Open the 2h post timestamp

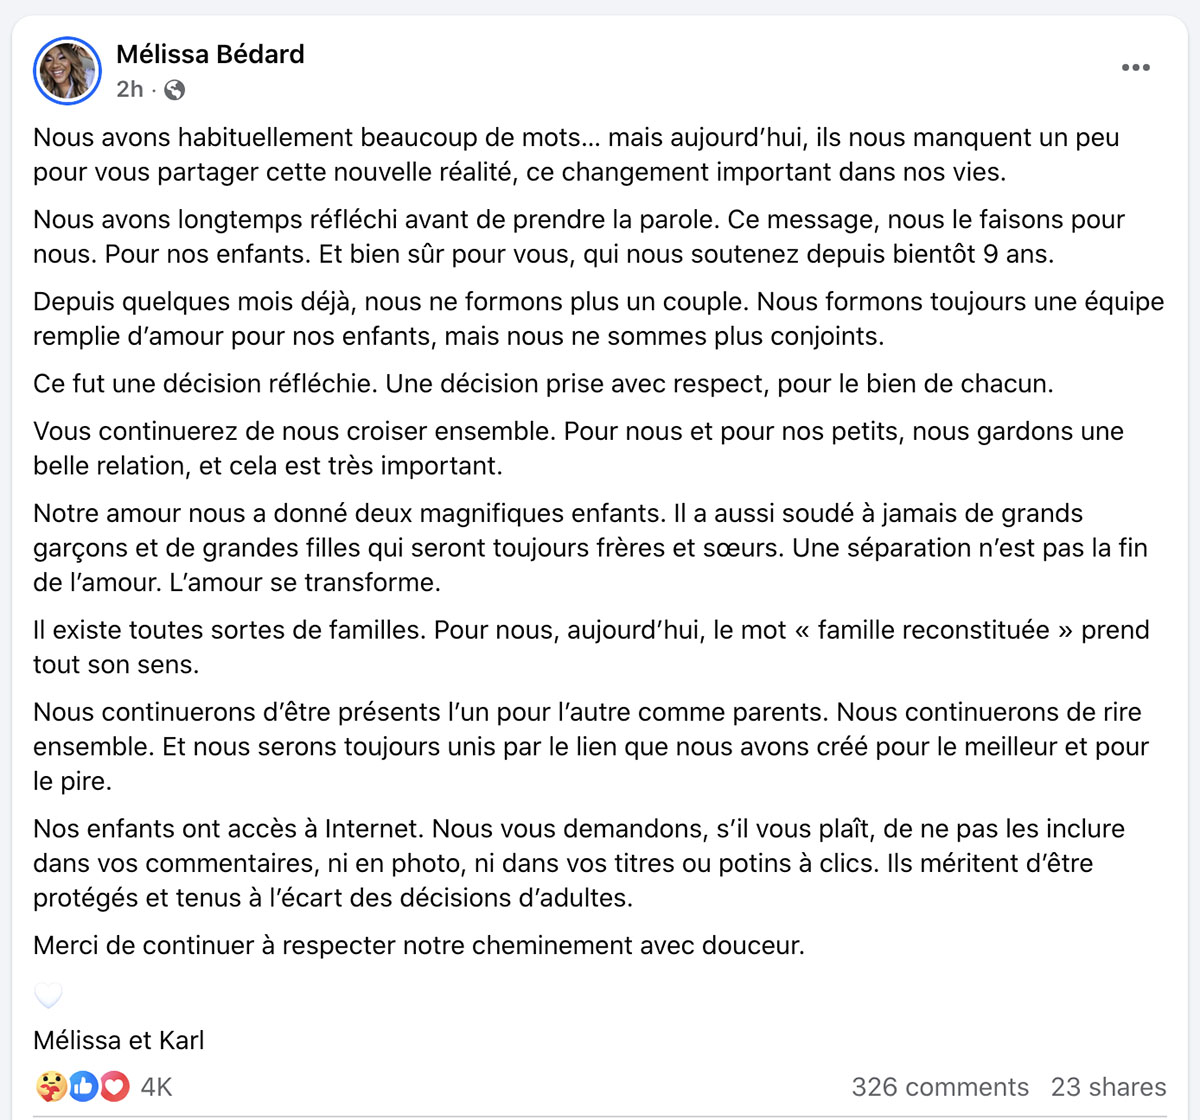click(x=130, y=90)
